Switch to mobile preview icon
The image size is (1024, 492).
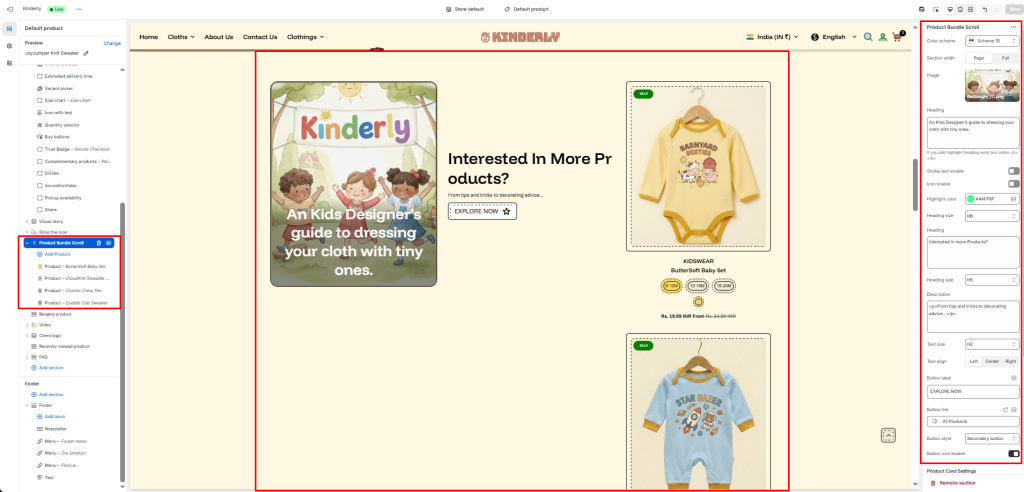pyautogui.click(x=960, y=9)
